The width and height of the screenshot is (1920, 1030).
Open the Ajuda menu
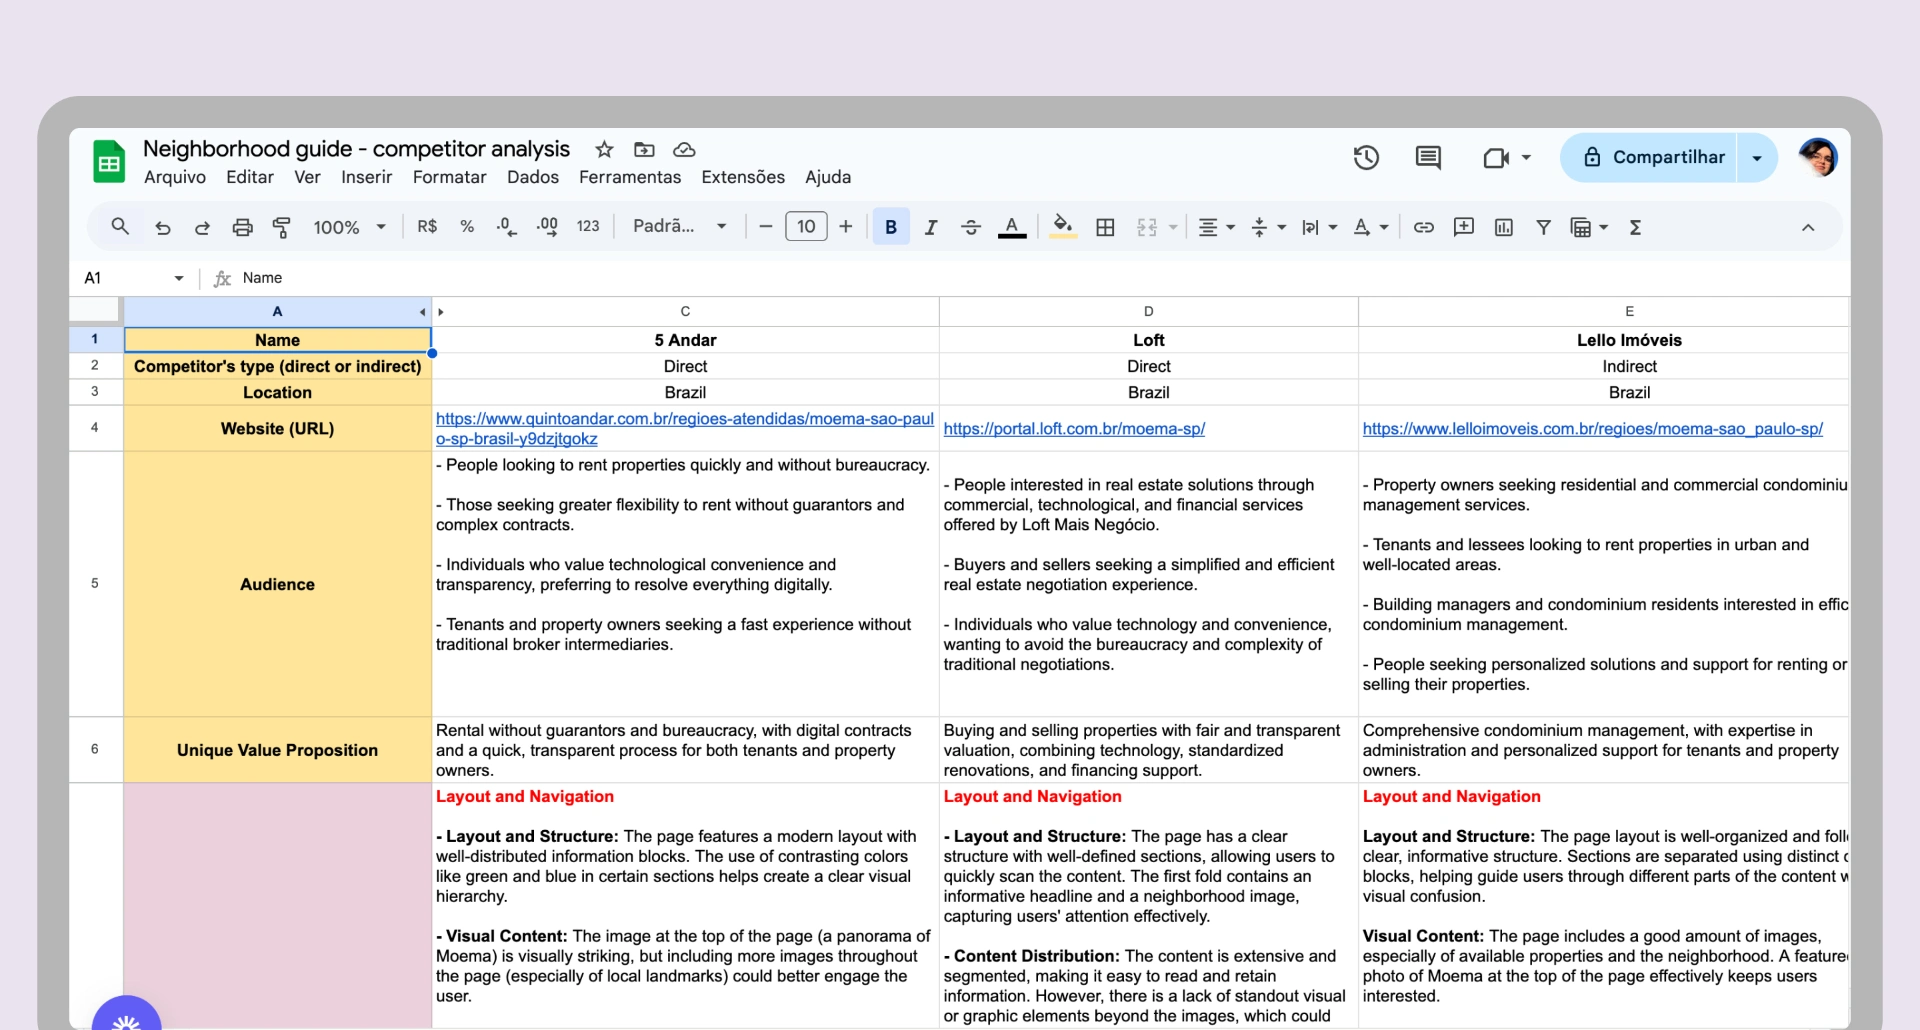point(828,177)
